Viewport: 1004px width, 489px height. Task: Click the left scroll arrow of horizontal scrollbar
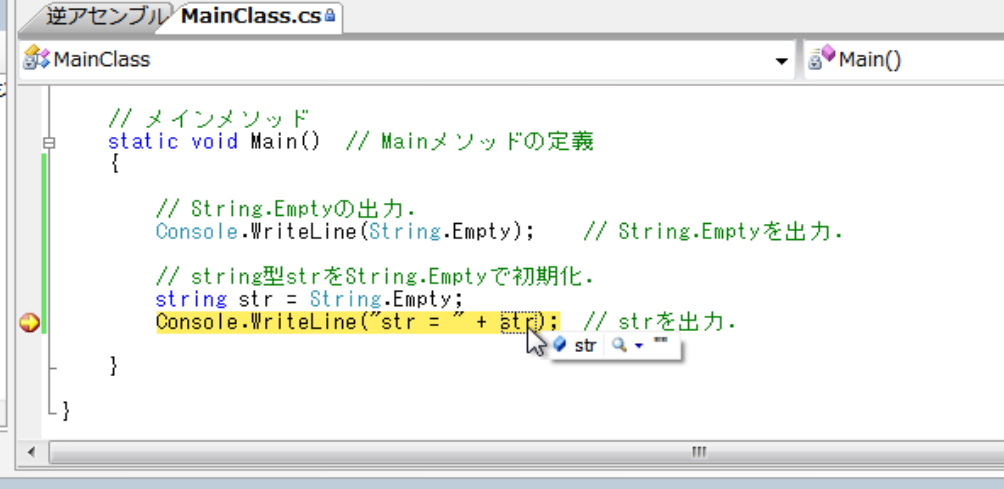(x=31, y=453)
